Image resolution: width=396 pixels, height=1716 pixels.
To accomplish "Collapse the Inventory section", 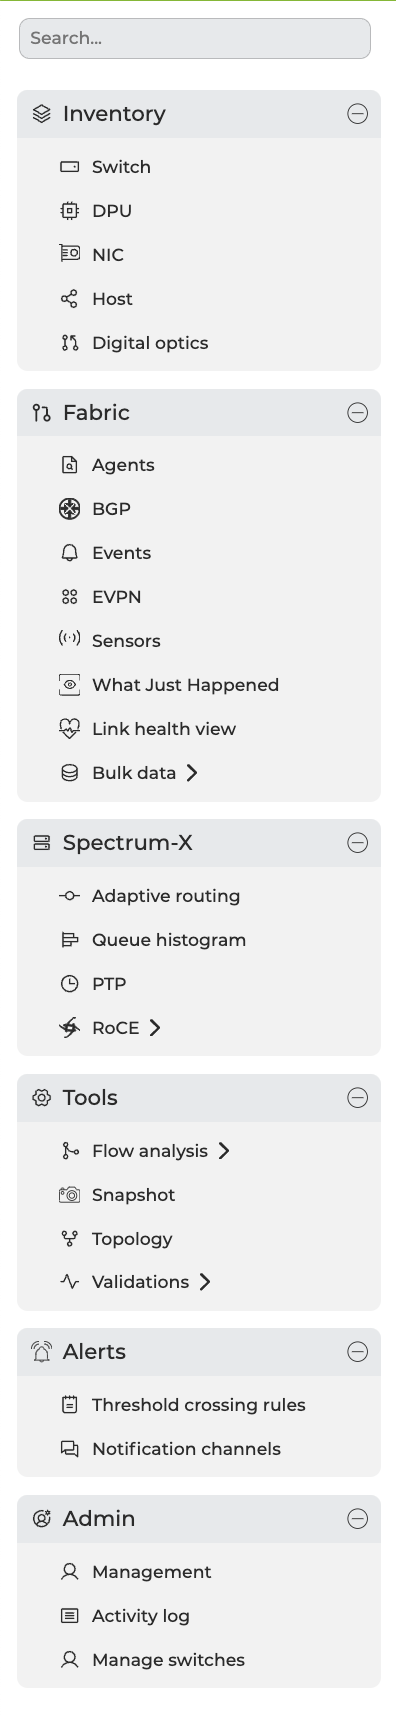I will click(357, 114).
